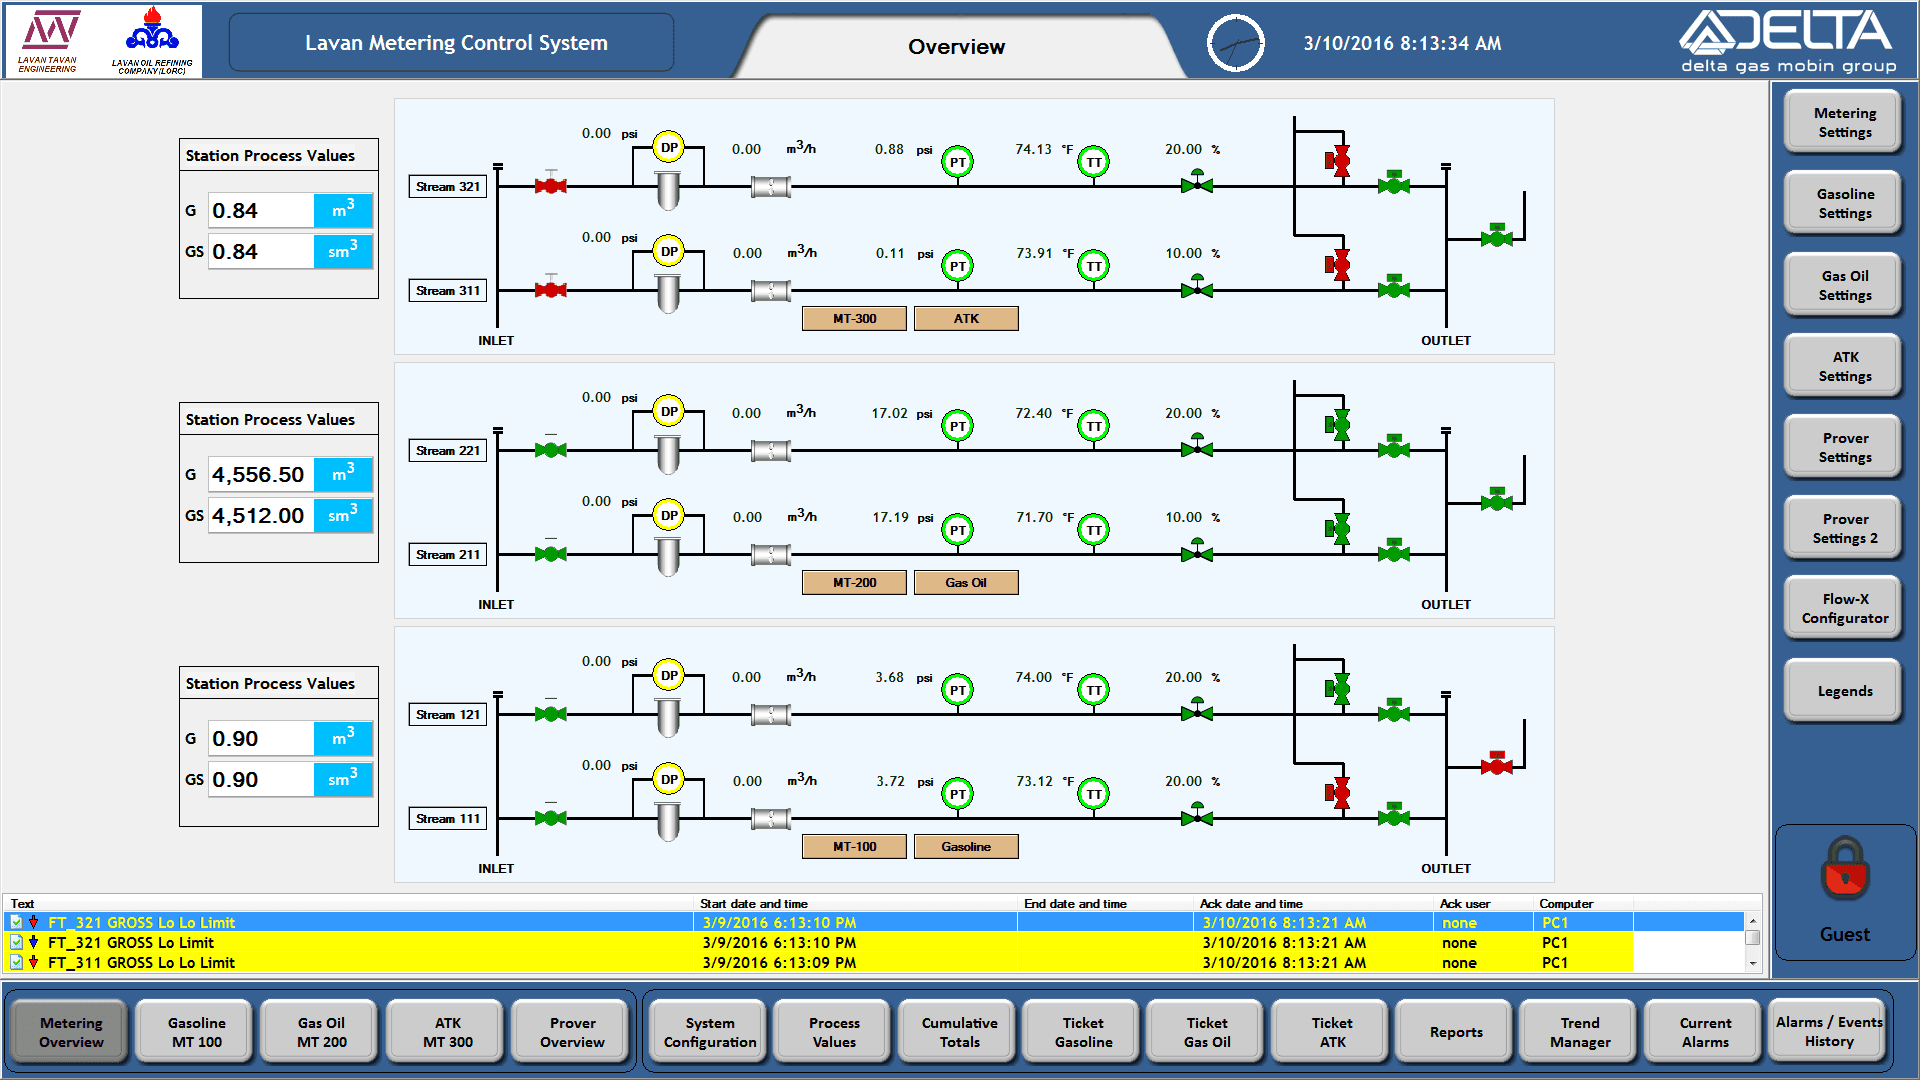Screen dimensions: 1920x1080
Task: Click the DP gauge on Stream 221
Action: coord(668,411)
